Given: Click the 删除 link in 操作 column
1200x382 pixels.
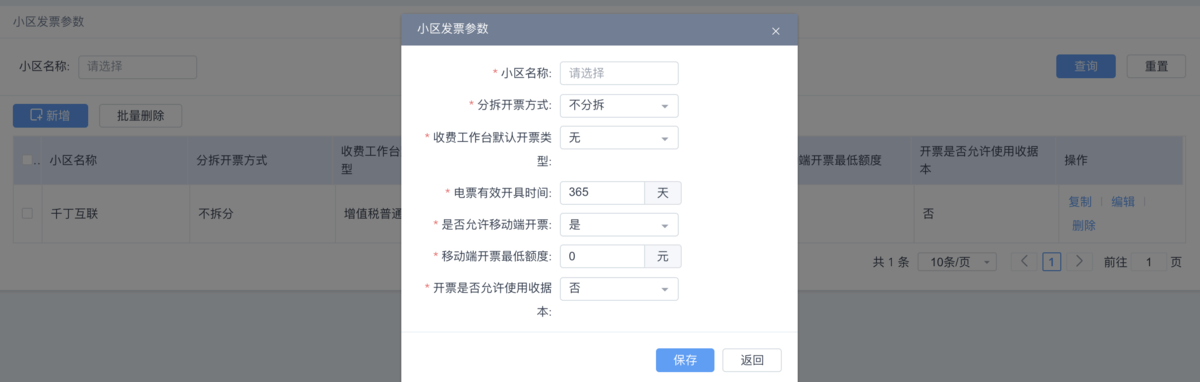Looking at the screenshot, I should pos(1084,225).
